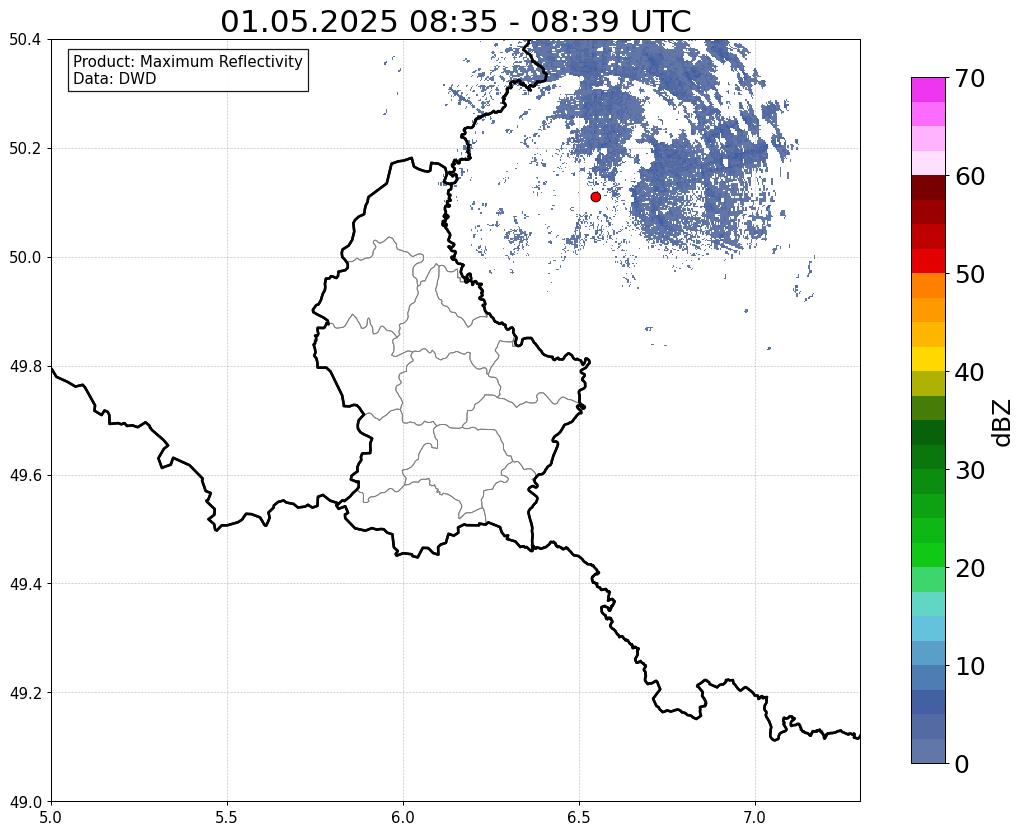Select the bright red colorbar segment near 50
Viewport: 1023px width, 834px height.
coord(928,261)
